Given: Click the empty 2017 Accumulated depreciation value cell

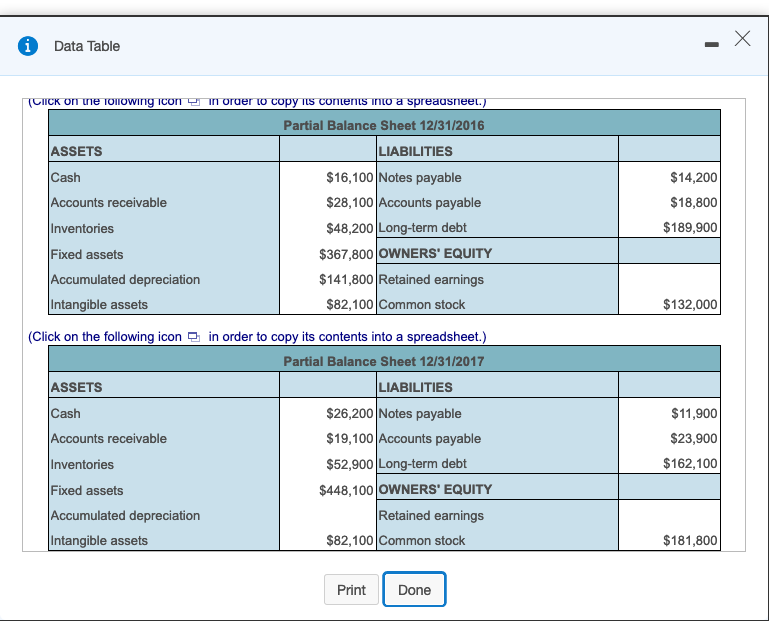Looking at the screenshot, I should (x=328, y=516).
